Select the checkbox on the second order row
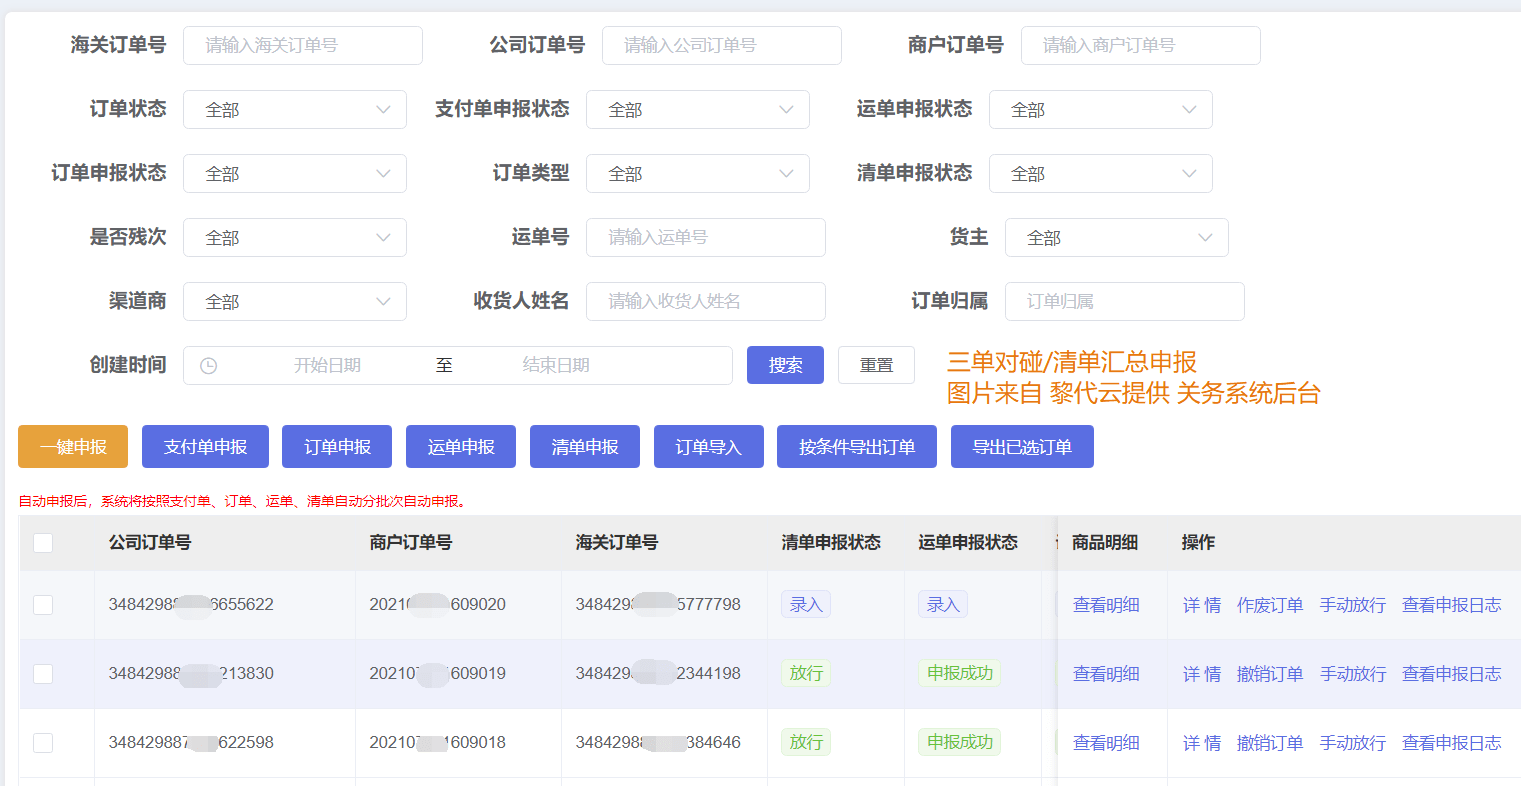 coord(42,673)
